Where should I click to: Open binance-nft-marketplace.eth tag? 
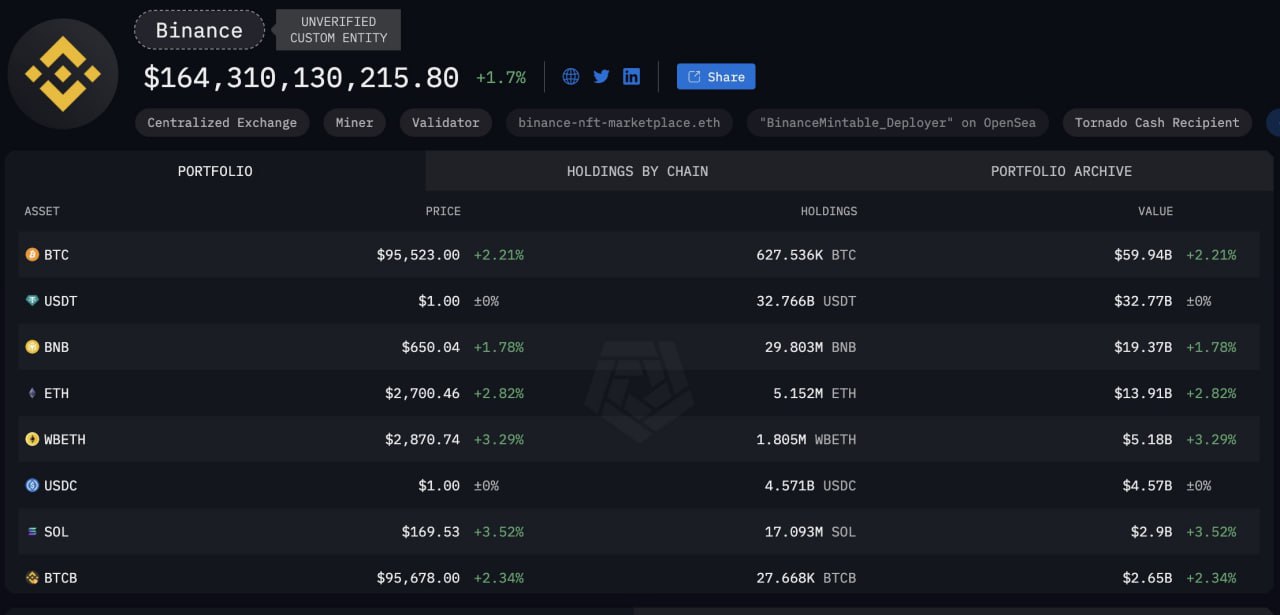[x=619, y=123]
